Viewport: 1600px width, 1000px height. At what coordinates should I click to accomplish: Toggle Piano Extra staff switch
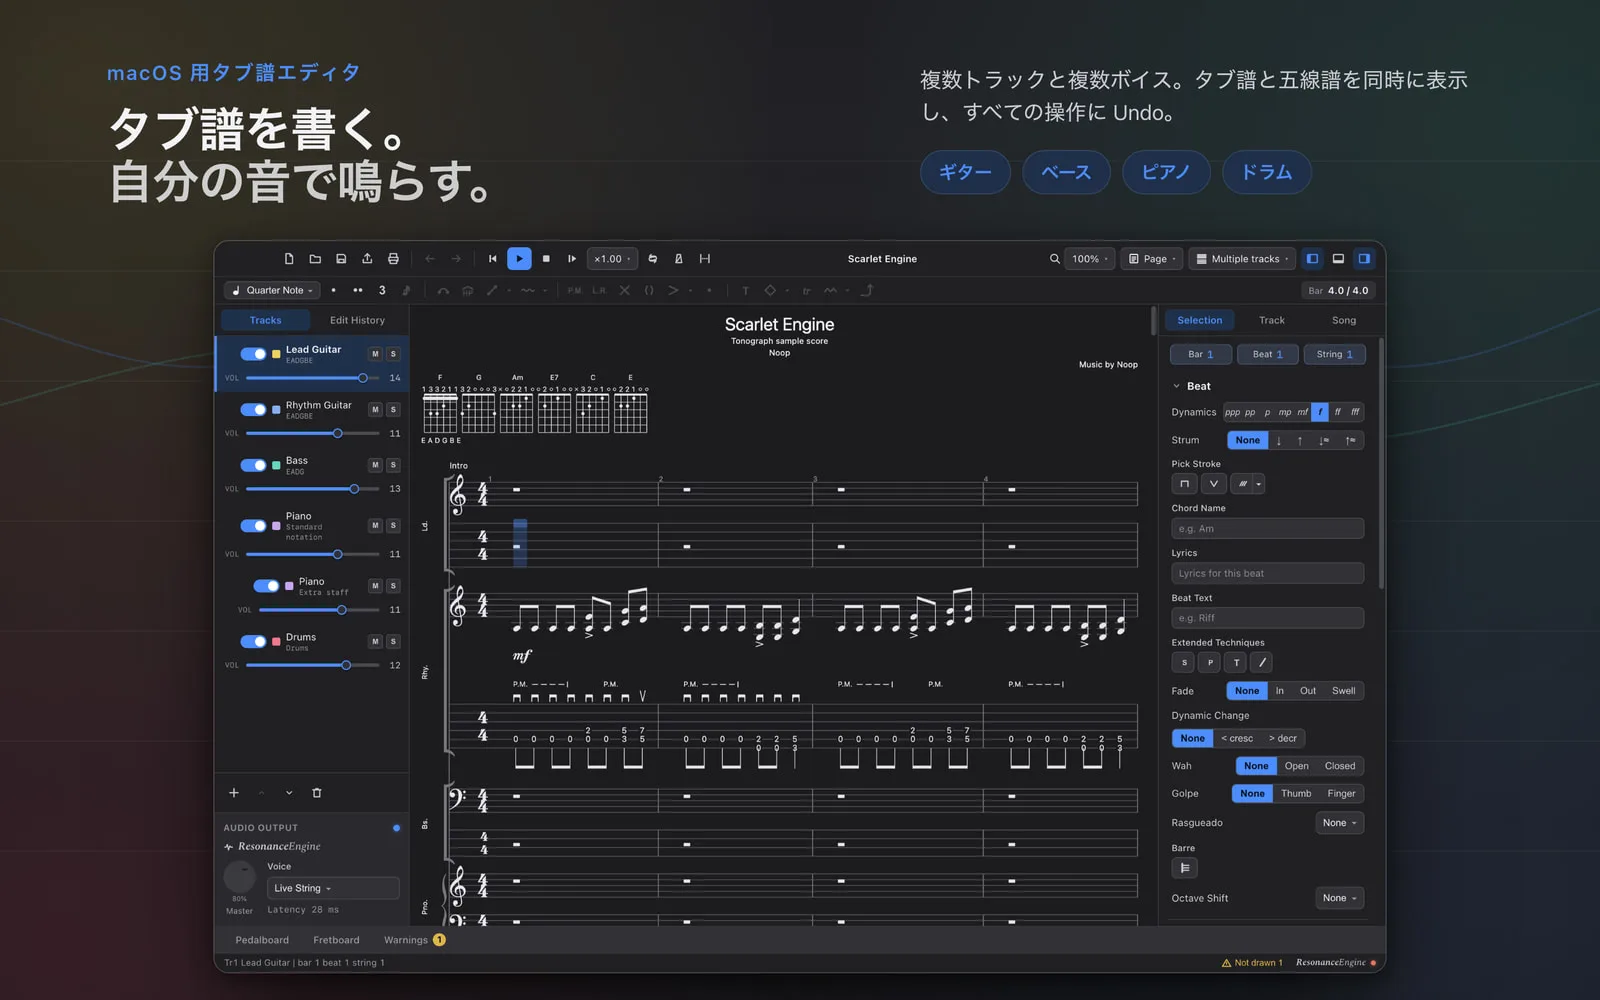click(x=266, y=586)
